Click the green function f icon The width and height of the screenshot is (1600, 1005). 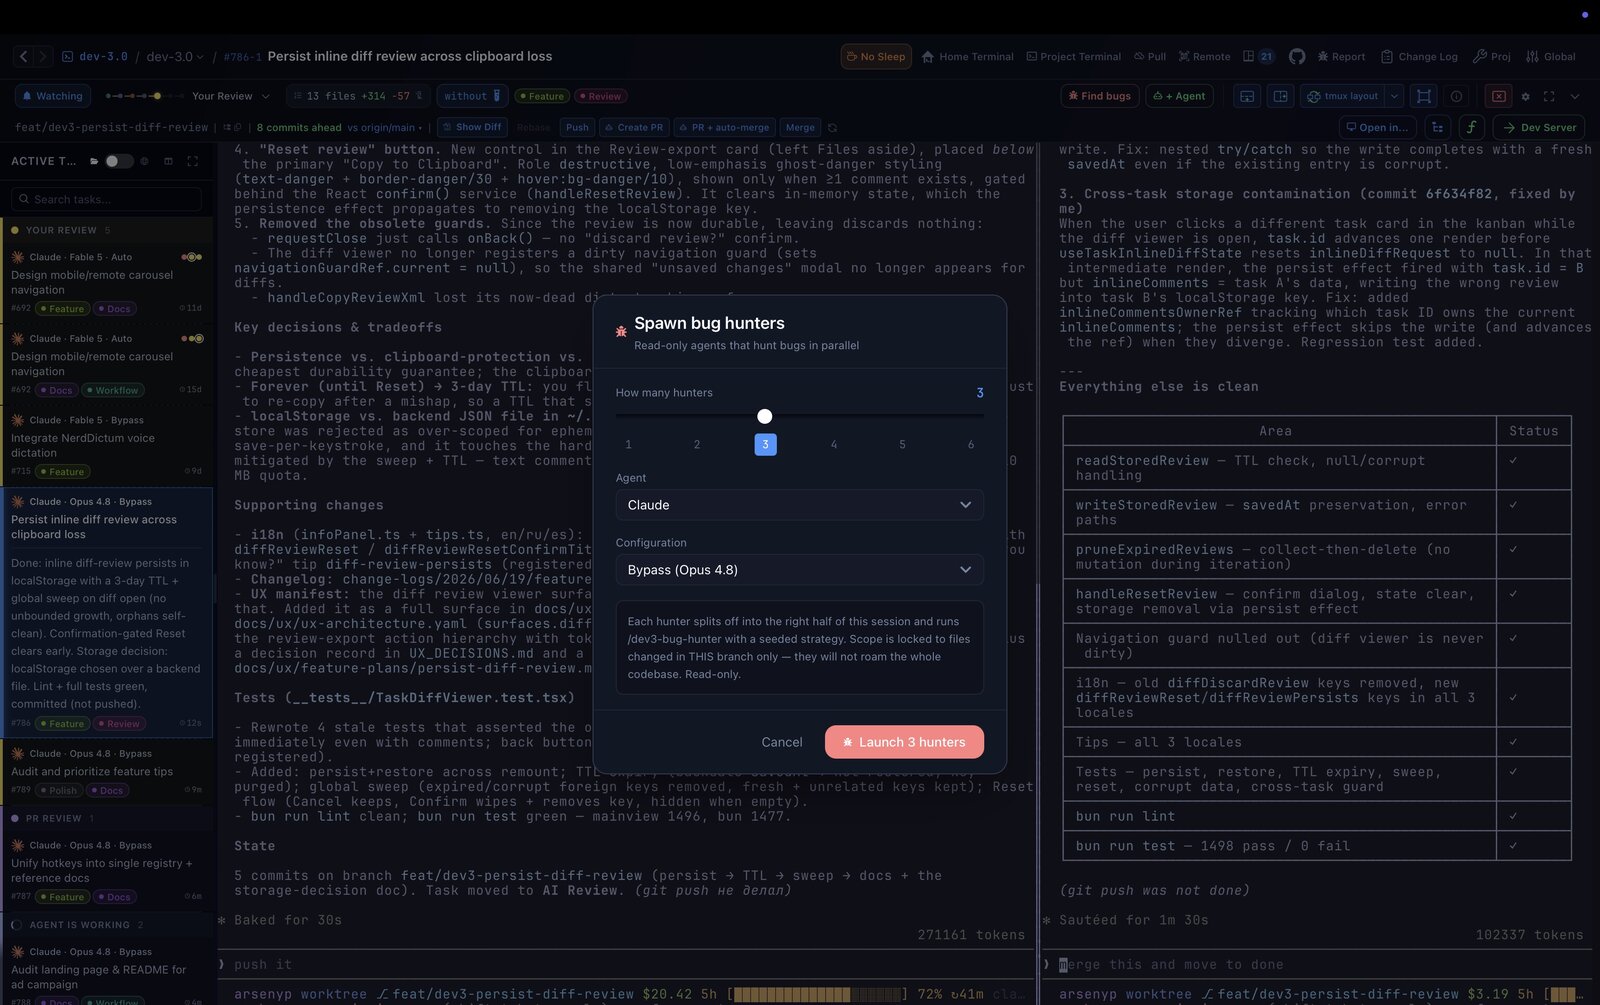pos(1471,127)
